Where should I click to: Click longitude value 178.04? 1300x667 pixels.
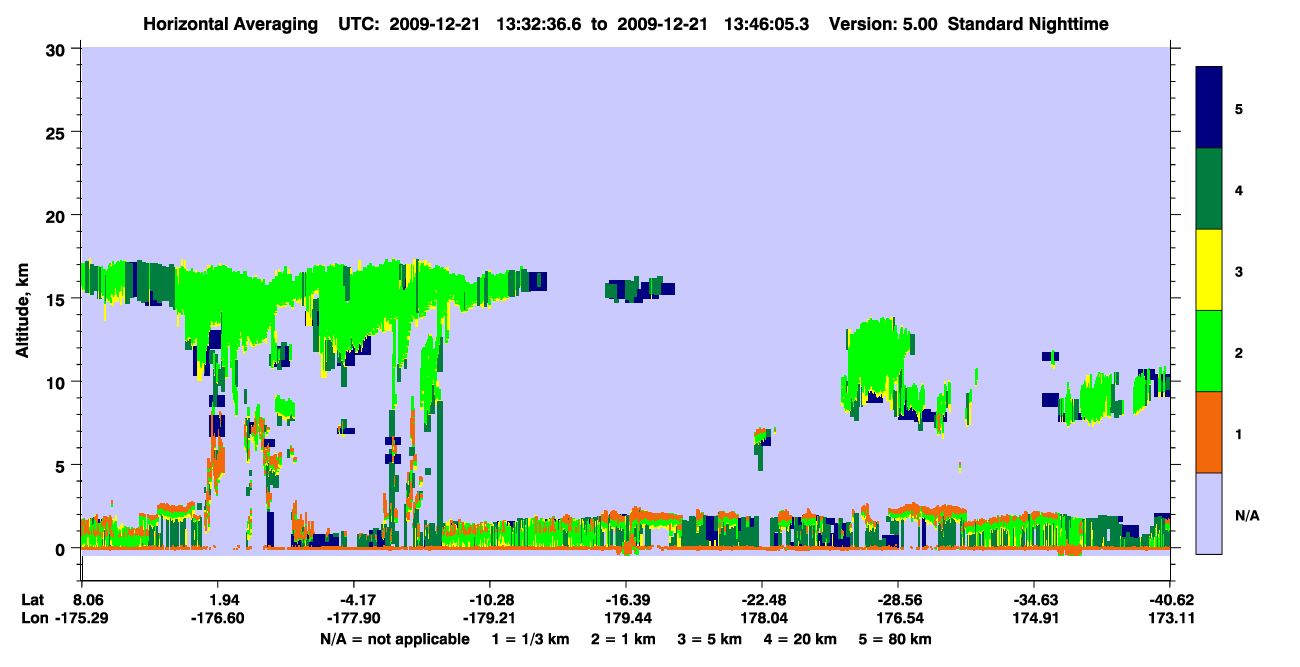[761, 619]
